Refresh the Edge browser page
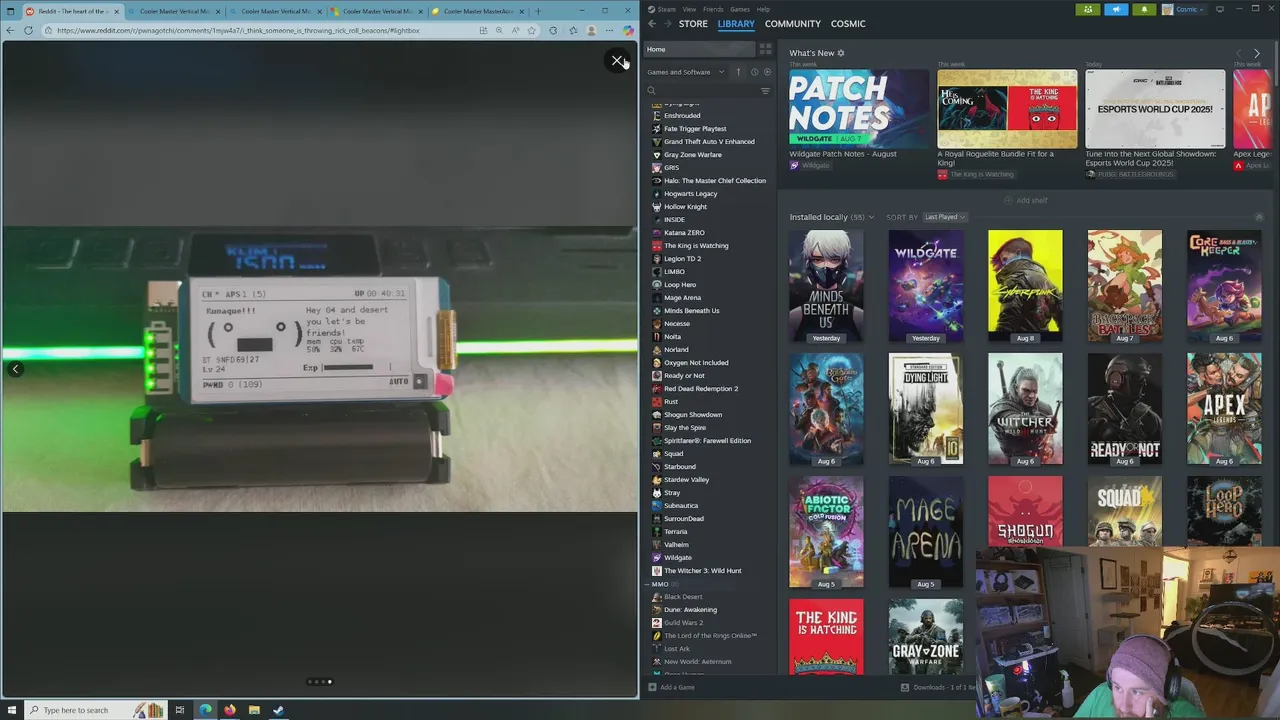The width and height of the screenshot is (1280, 720). [x=28, y=30]
